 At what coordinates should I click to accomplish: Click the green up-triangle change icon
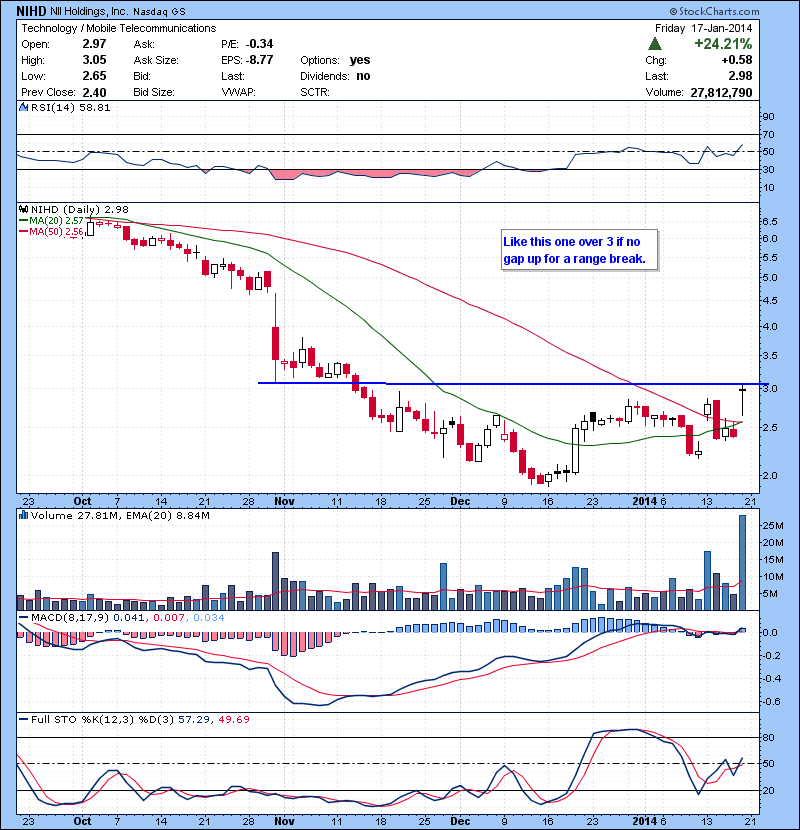point(655,44)
